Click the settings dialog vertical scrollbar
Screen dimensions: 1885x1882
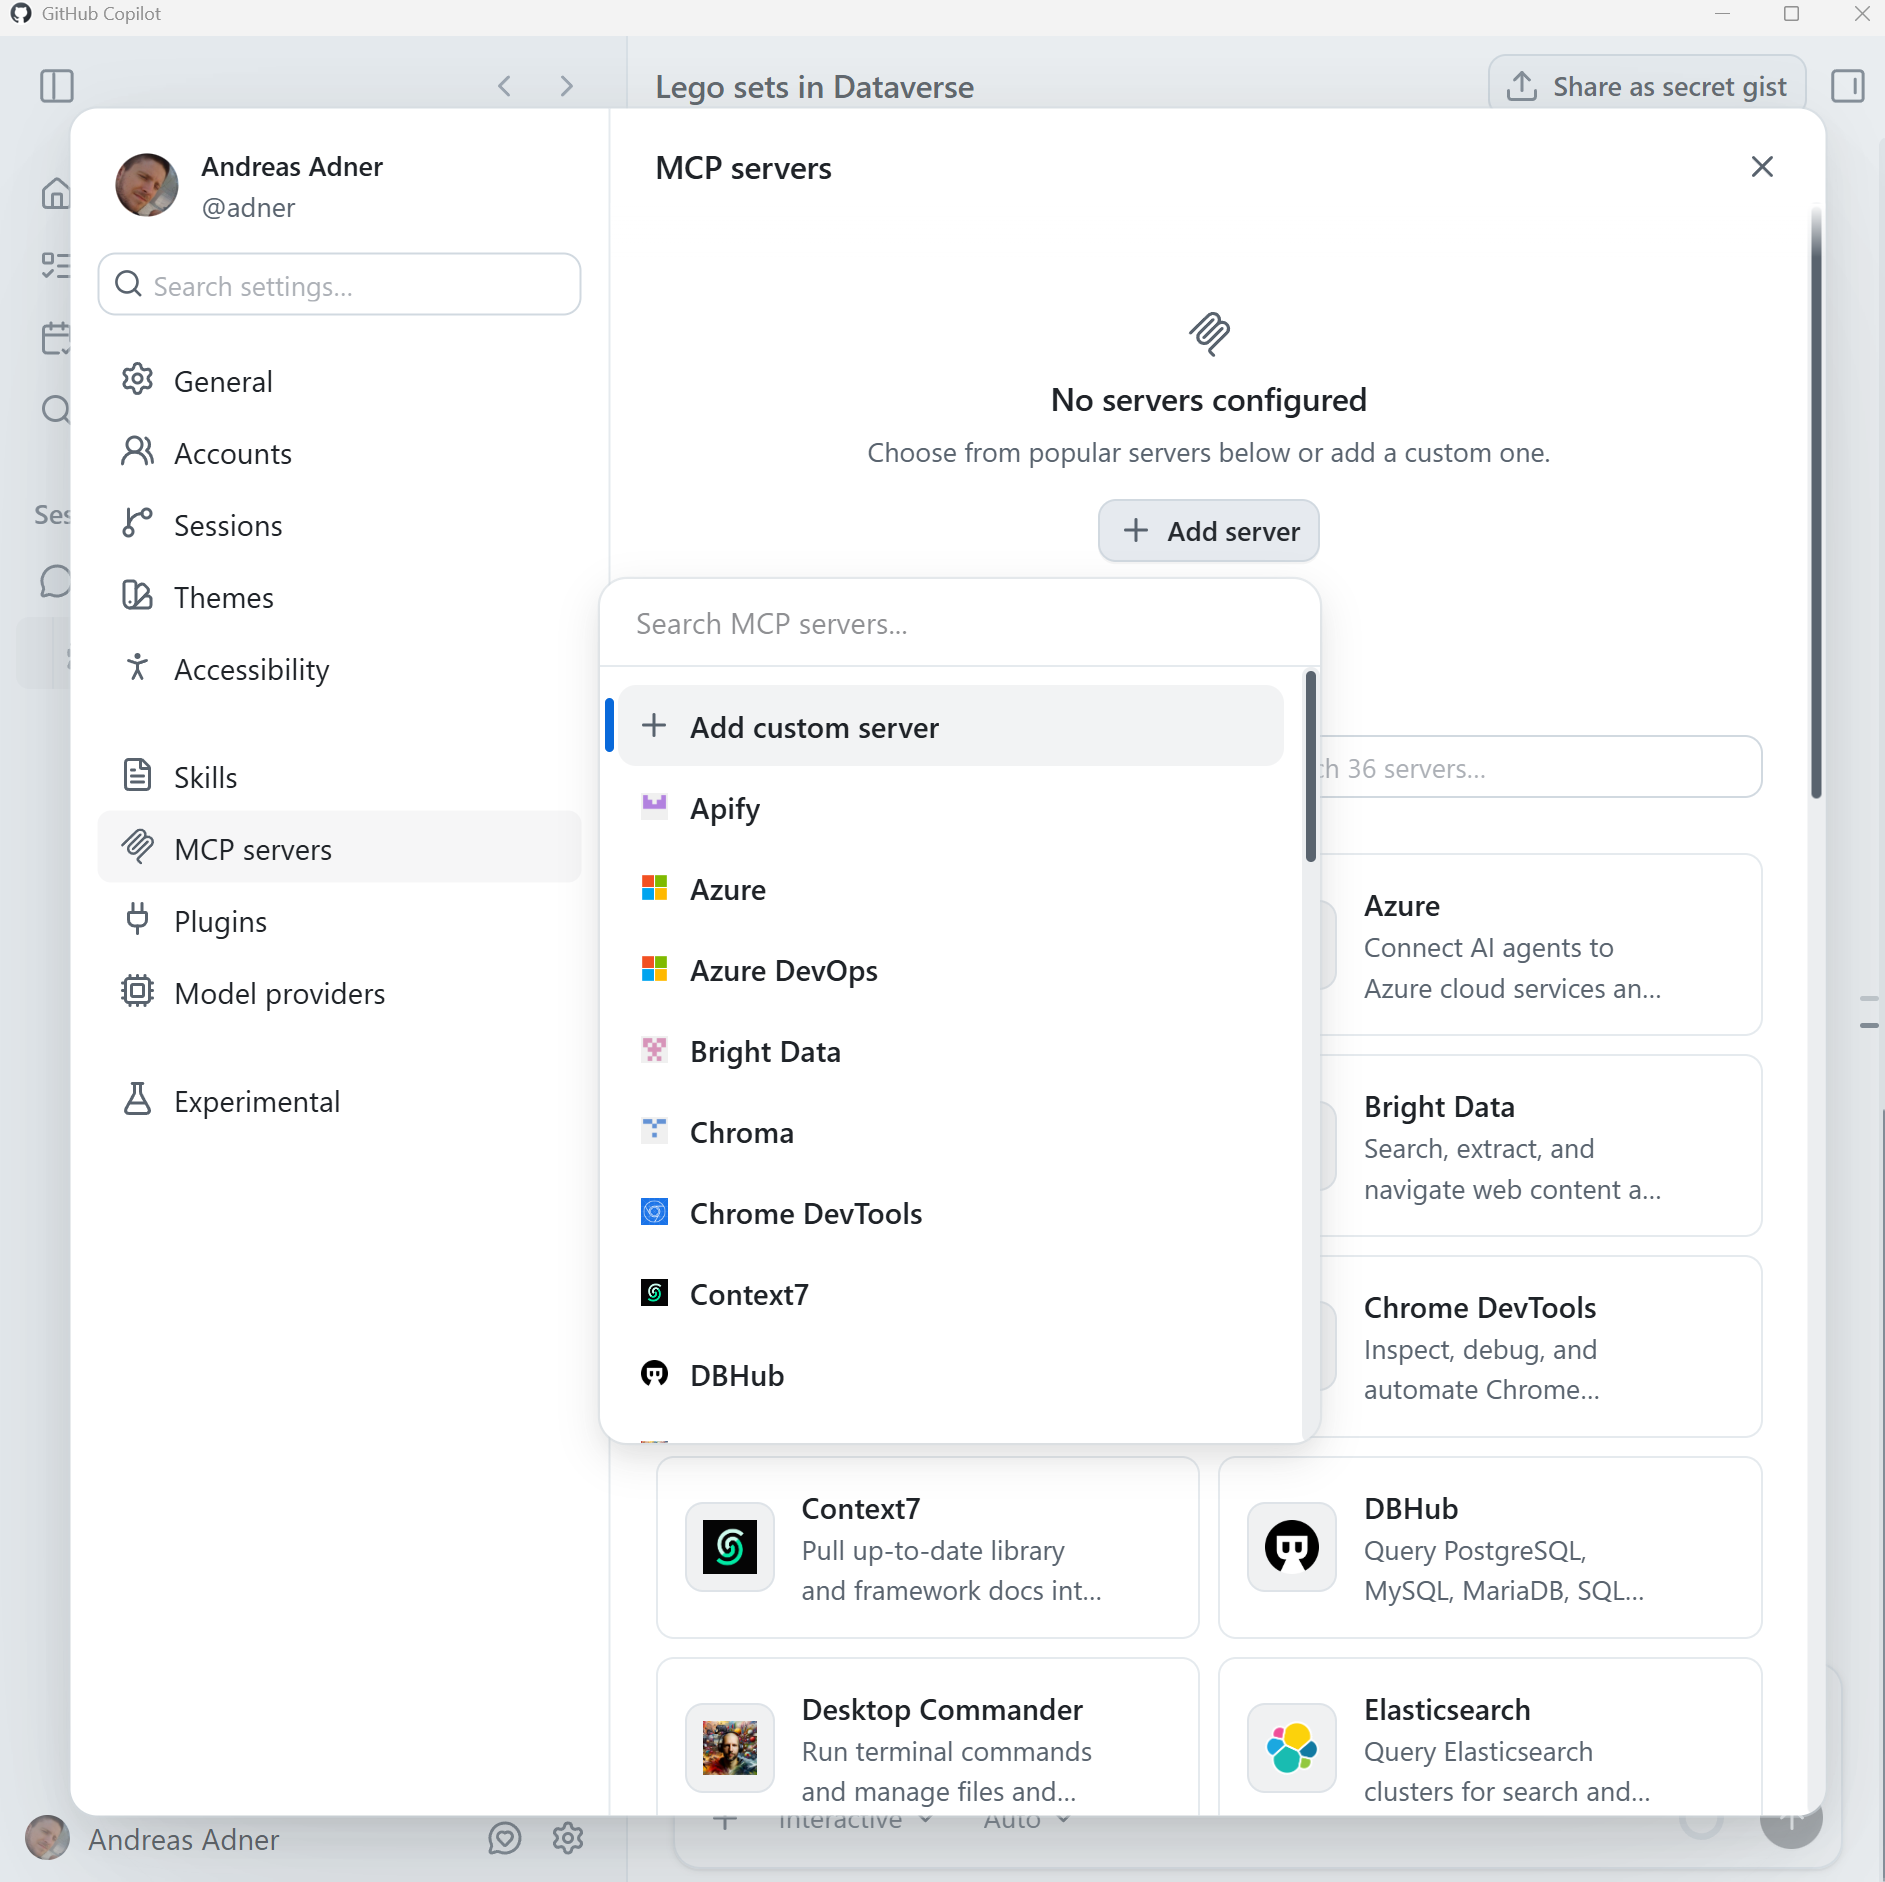pyautogui.click(x=1816, y=502)
